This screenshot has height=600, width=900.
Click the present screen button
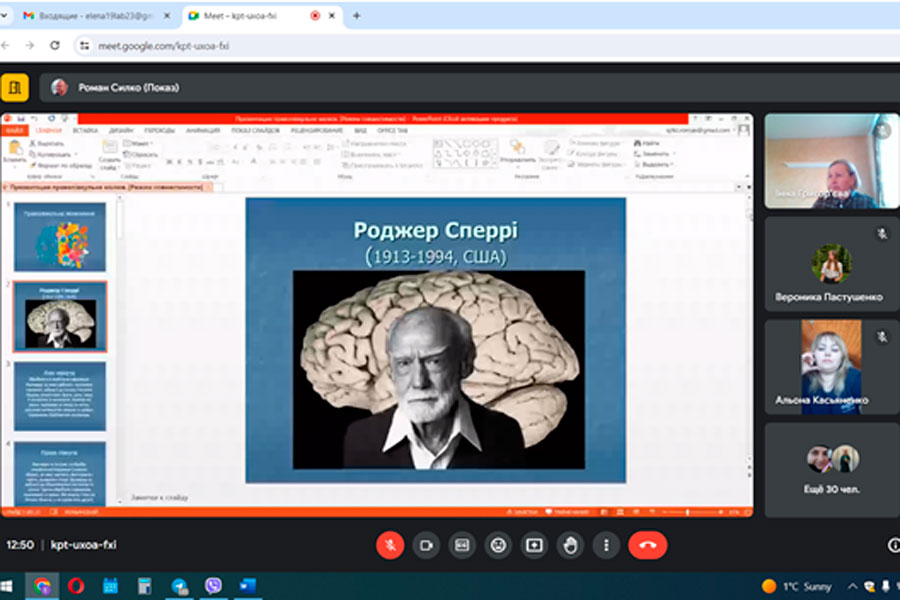534,545
